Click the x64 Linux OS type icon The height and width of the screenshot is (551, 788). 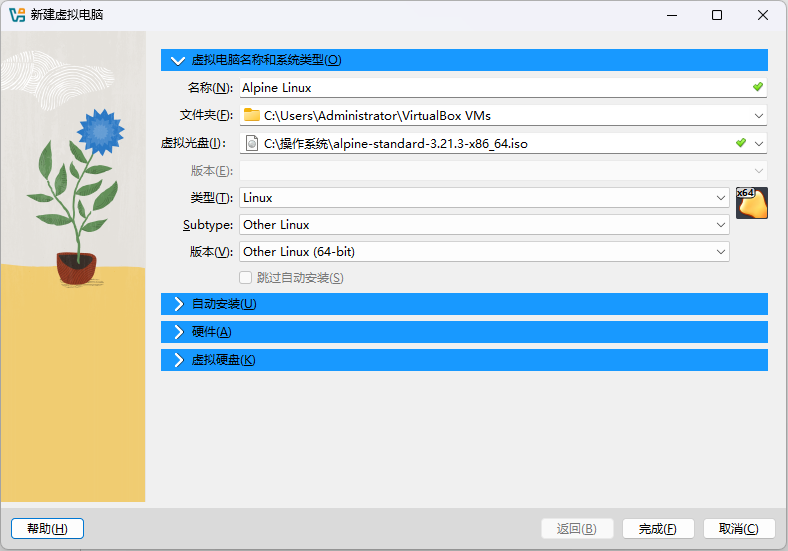click(x=752, y=203)
